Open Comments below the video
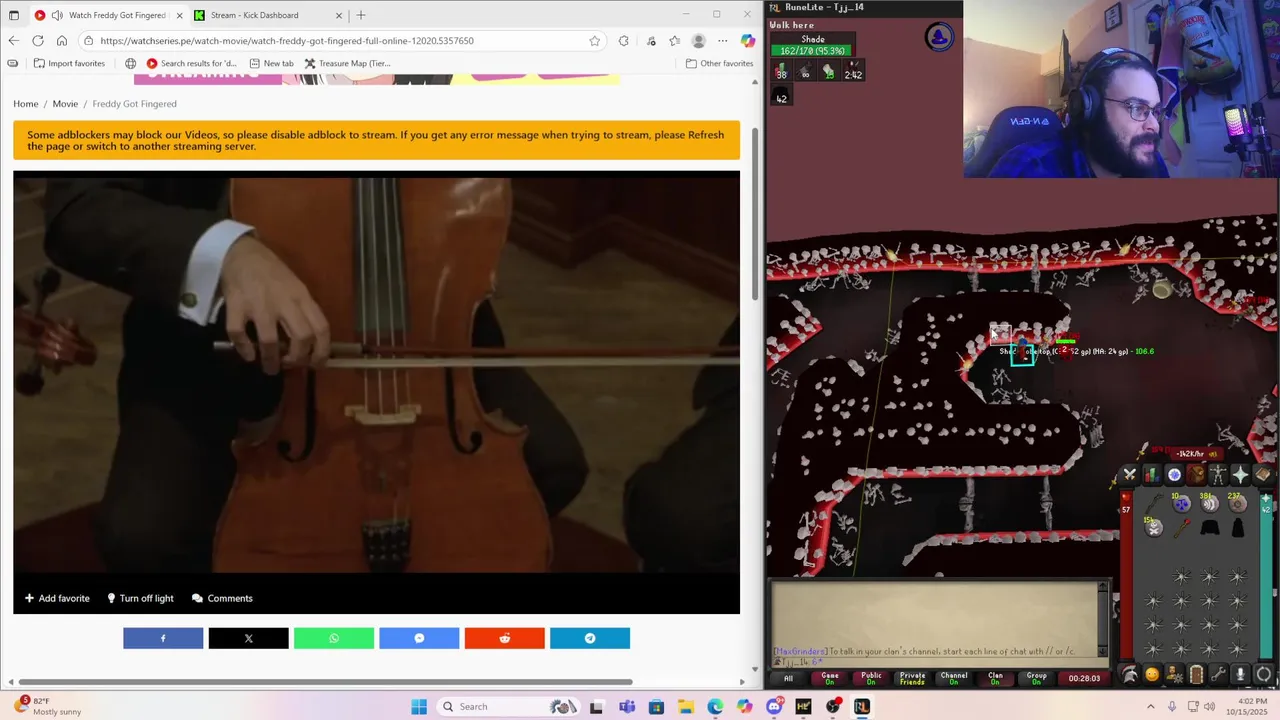This screenshot has width=1280, height=720. click(222, 598)
